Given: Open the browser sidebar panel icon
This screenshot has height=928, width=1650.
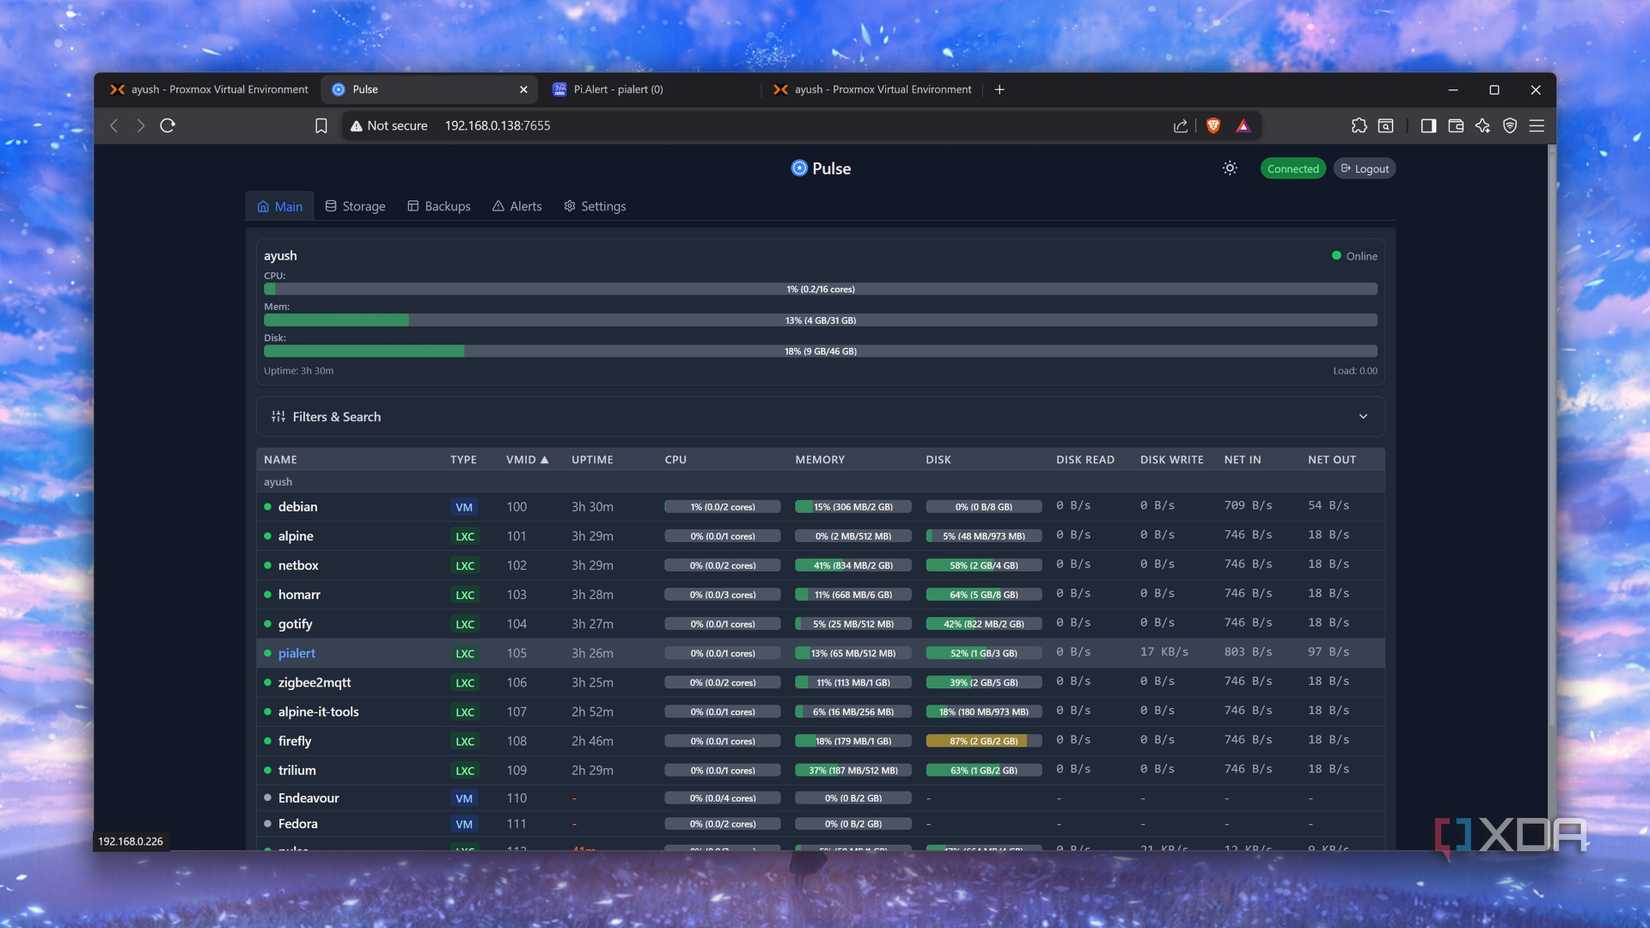Looking at the screenshot, I should pos(1429,125).
